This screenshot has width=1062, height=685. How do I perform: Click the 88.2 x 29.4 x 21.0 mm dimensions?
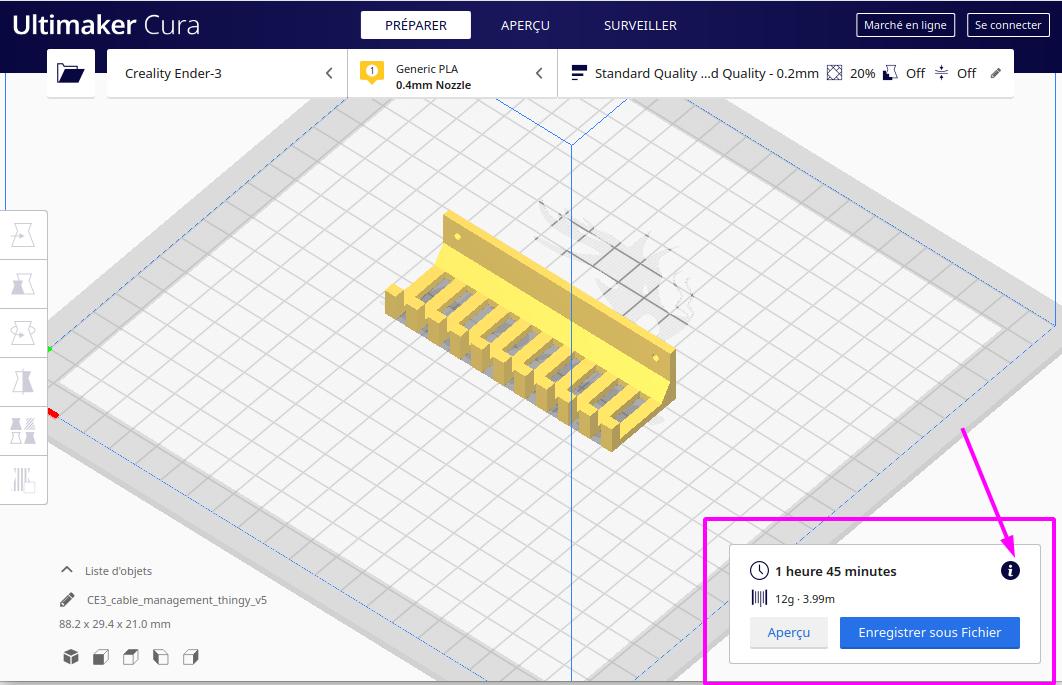point(114,624)
